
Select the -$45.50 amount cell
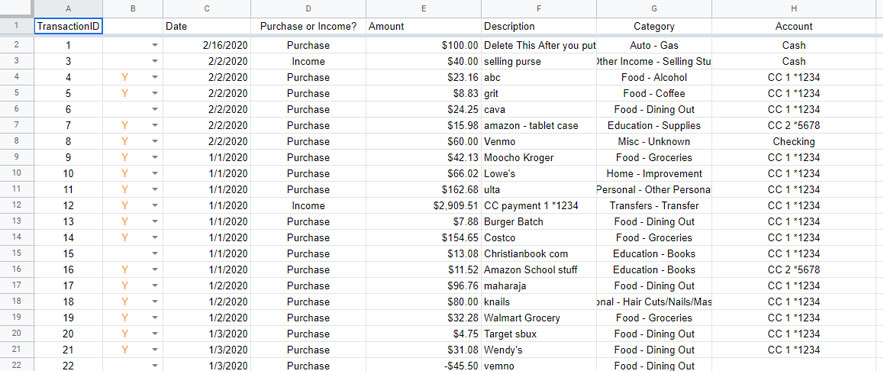pyautogui.click(x=423, y=366)
